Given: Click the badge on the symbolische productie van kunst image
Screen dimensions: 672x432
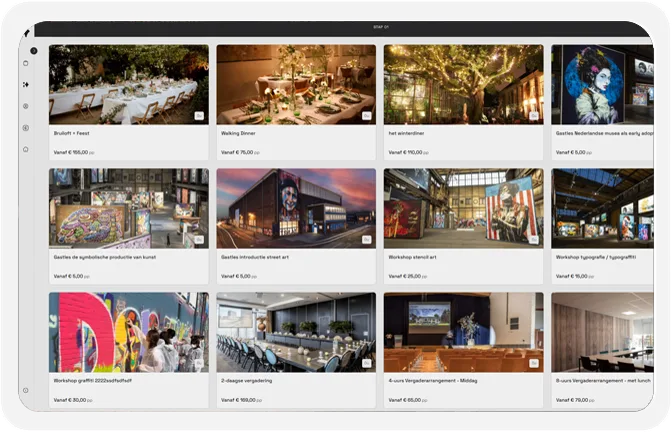Looking at the screenshot, I should click(x=199, y=240).
